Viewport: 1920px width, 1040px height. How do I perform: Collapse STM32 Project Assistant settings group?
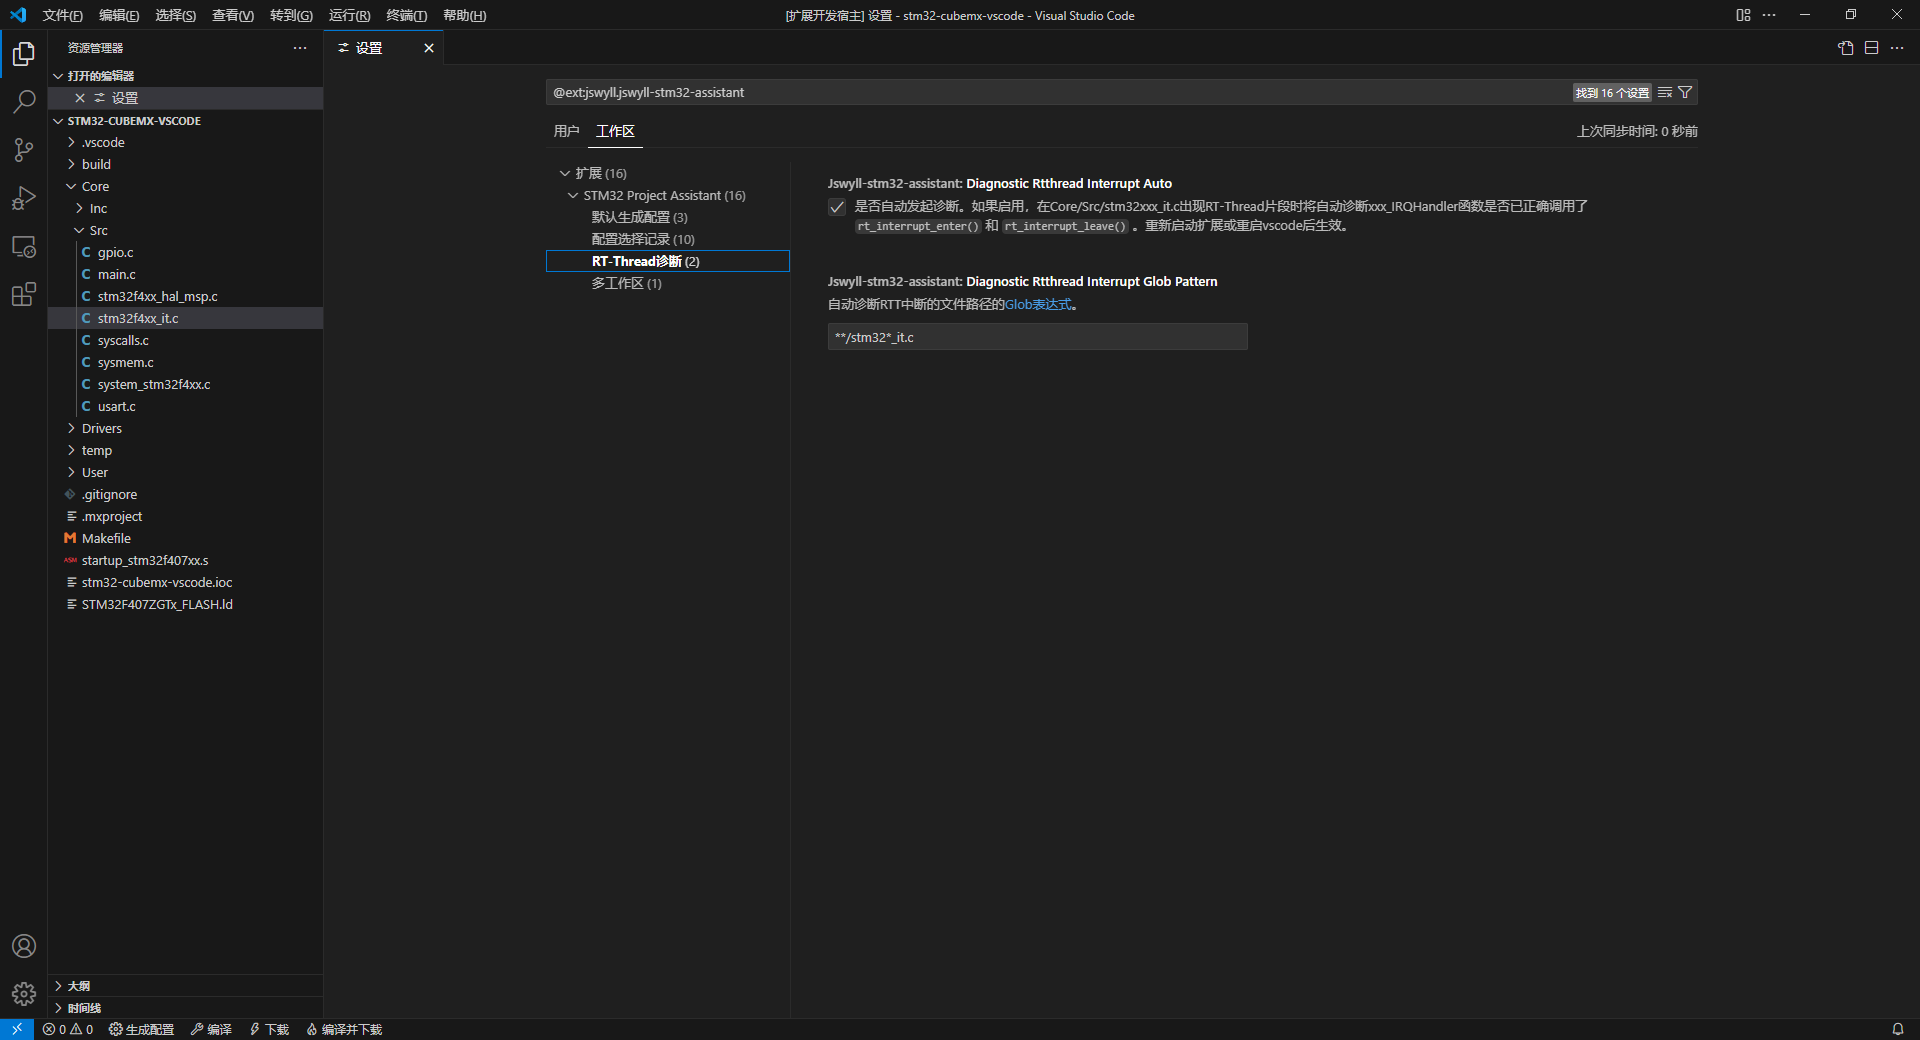573,196
